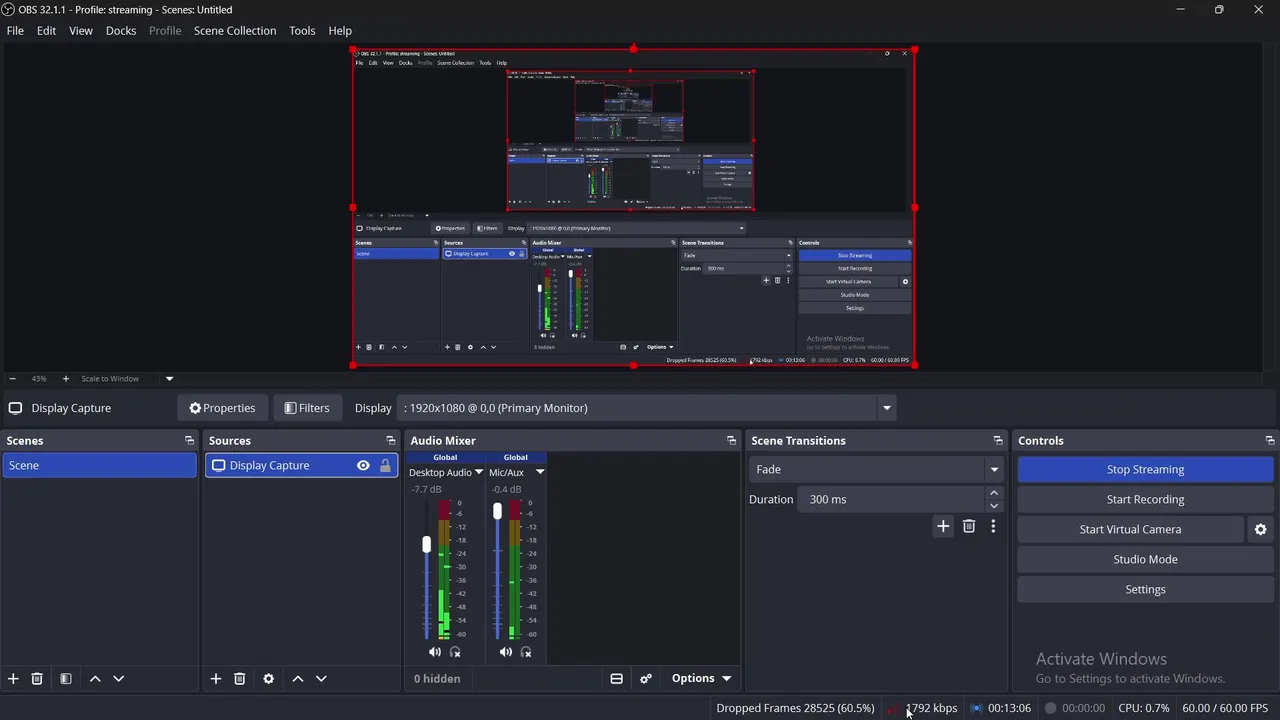Click Desktop Audio volume slider handle
Viewport: 1280px width, 720px height.
pyautogui.click(x=426, y=545)
